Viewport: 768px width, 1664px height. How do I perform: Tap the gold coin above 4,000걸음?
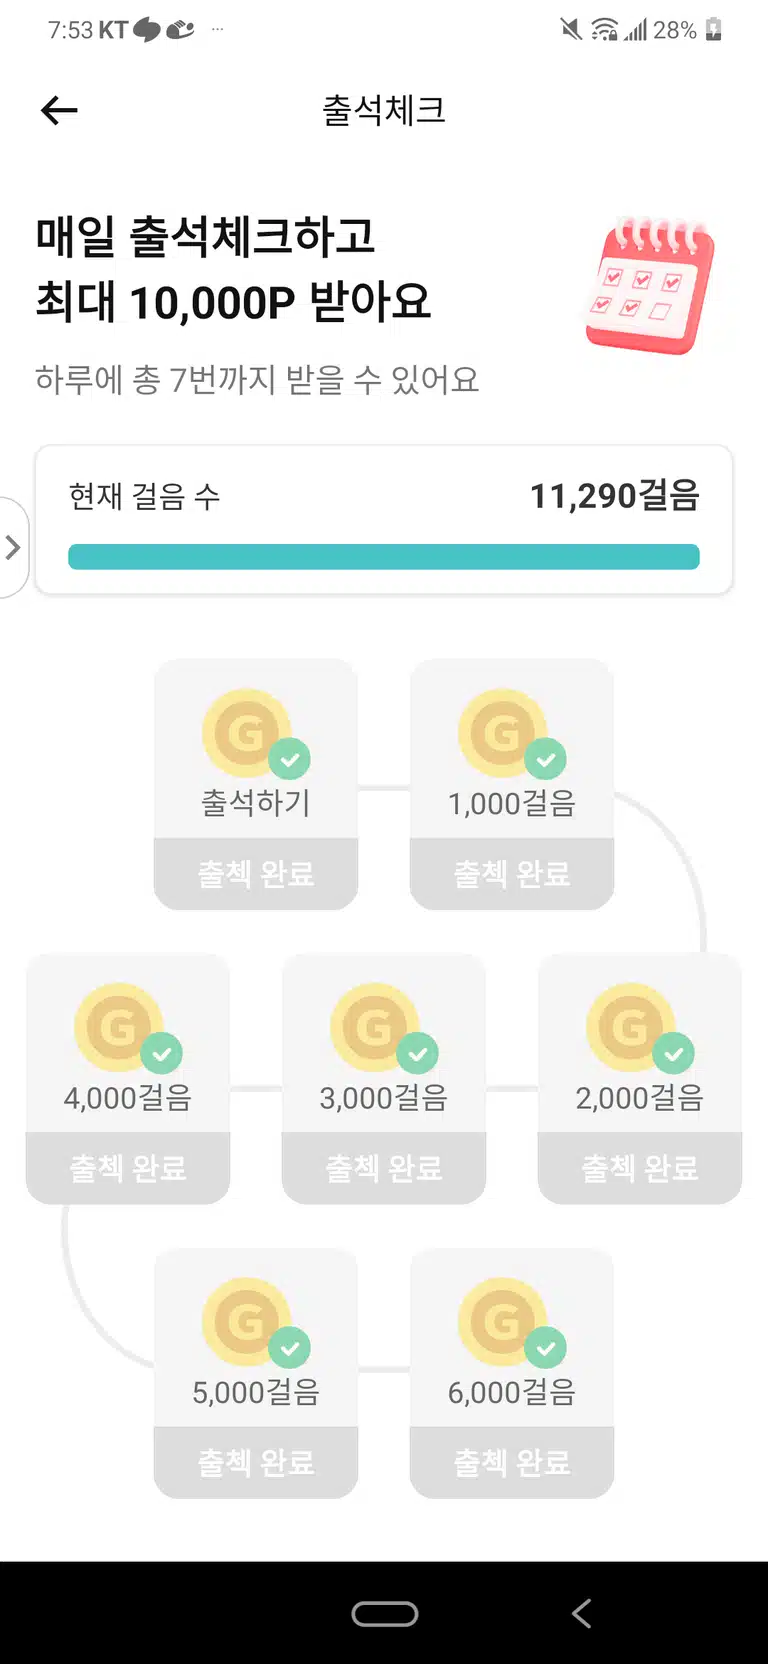pyautogui.click(x=118, y=1027)
